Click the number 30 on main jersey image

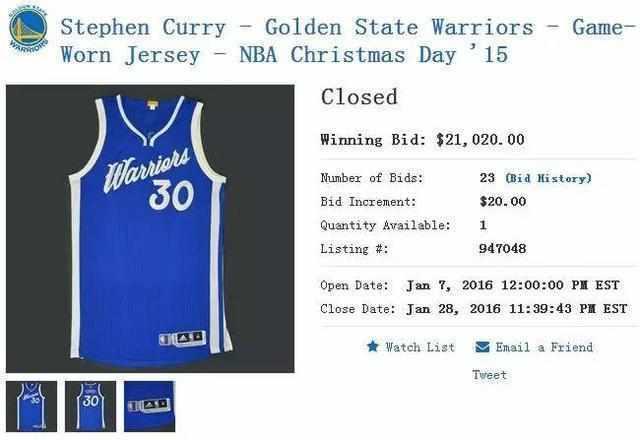click(x=171, y=196)
